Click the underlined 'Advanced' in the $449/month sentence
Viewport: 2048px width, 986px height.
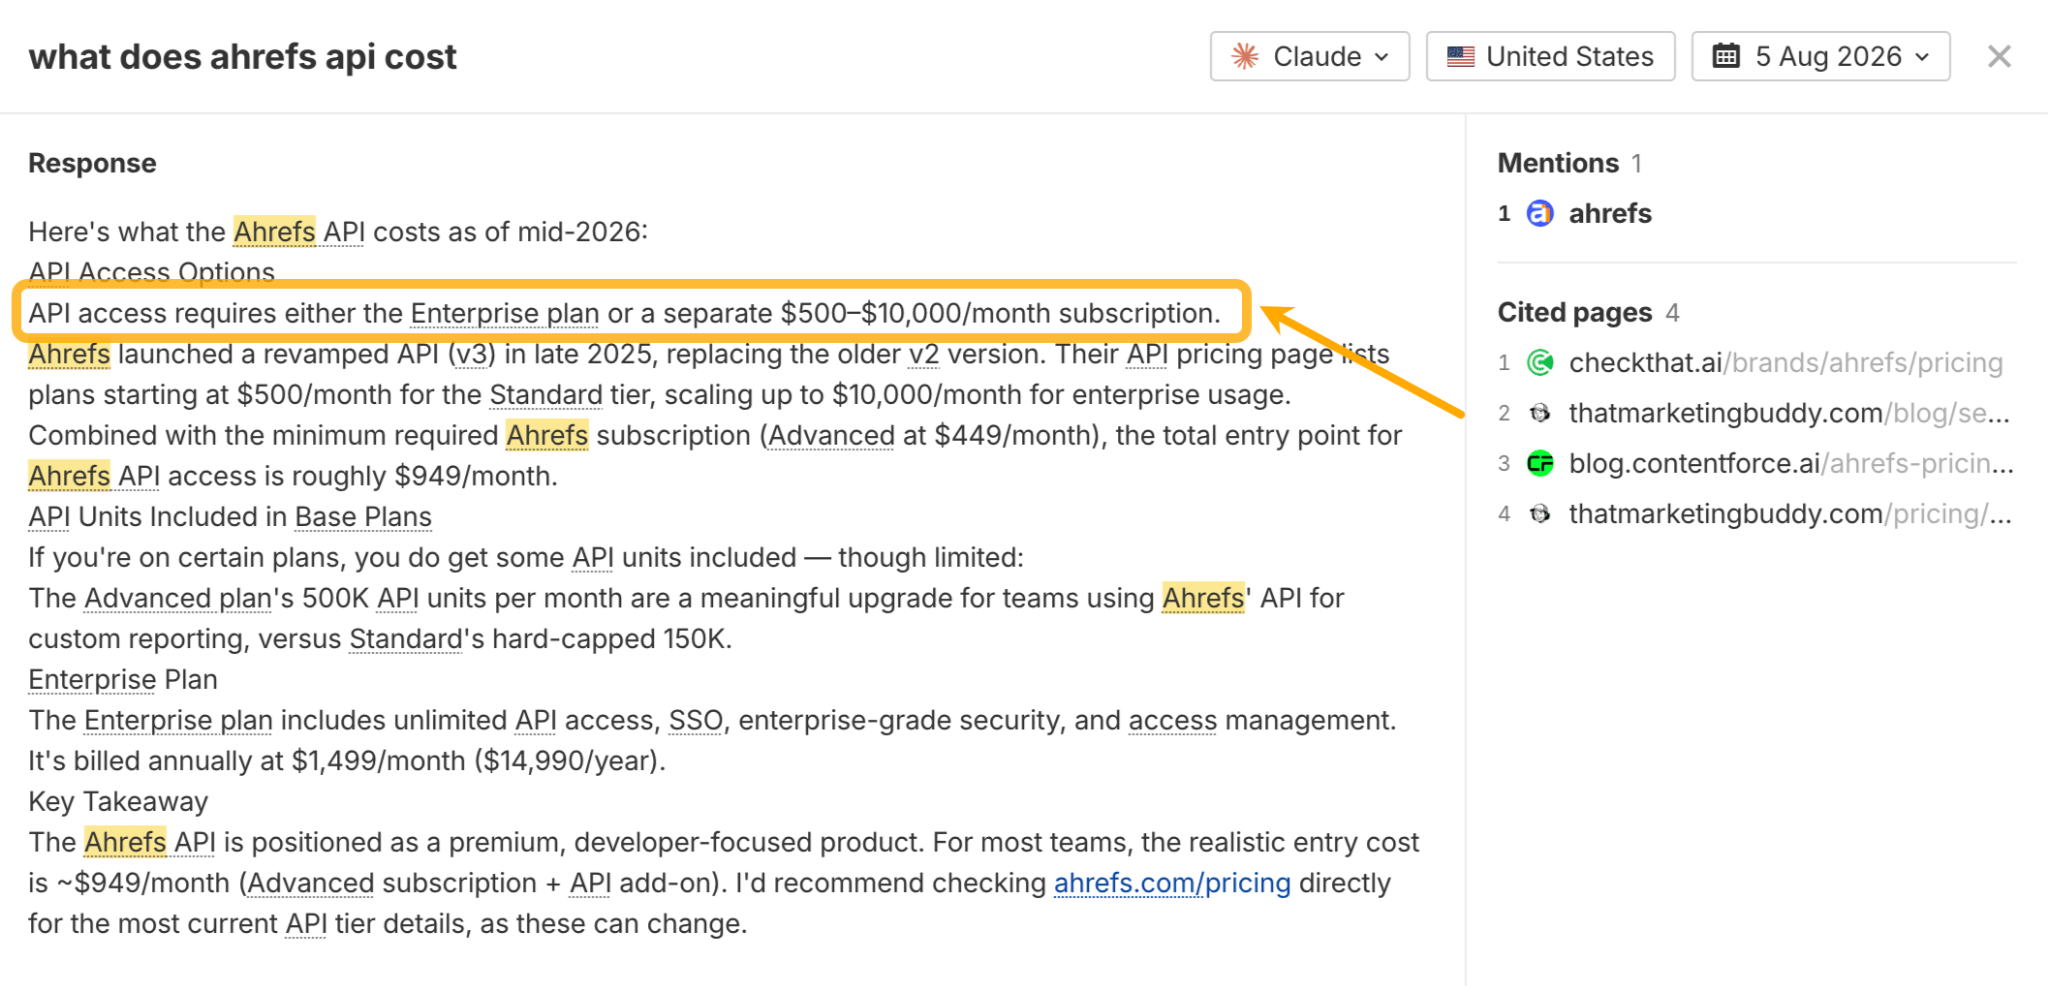click(831, 436)
